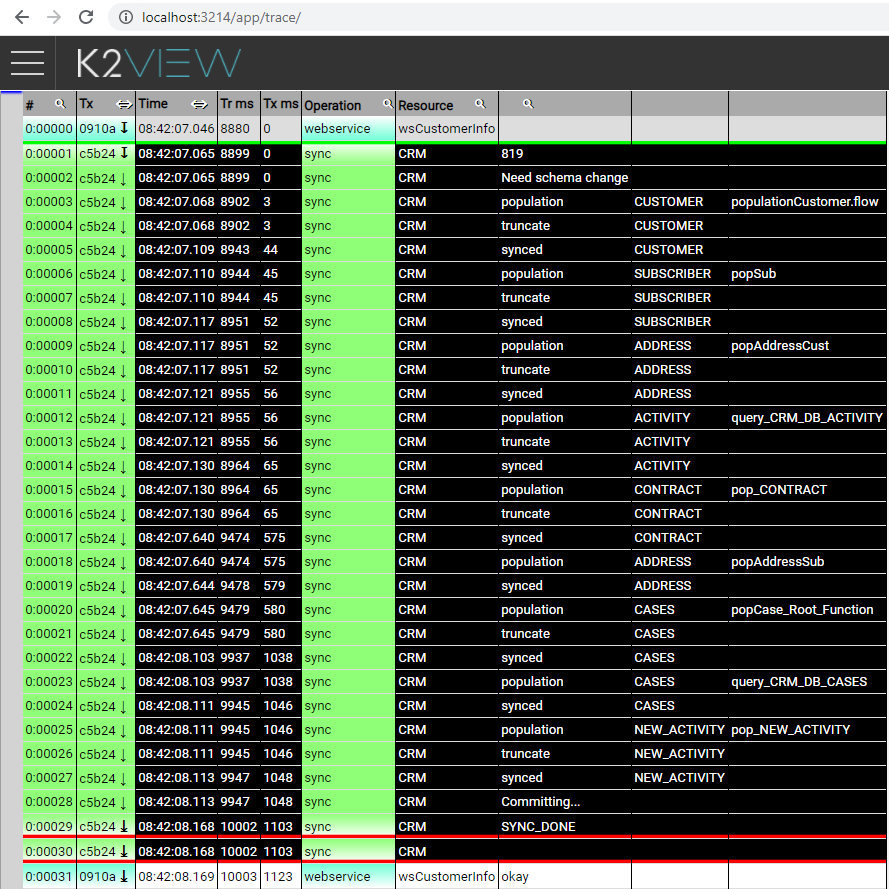Expand transaction arrow on row 0:00001
The width and height of the screenshot is (889, 889).
124,153
